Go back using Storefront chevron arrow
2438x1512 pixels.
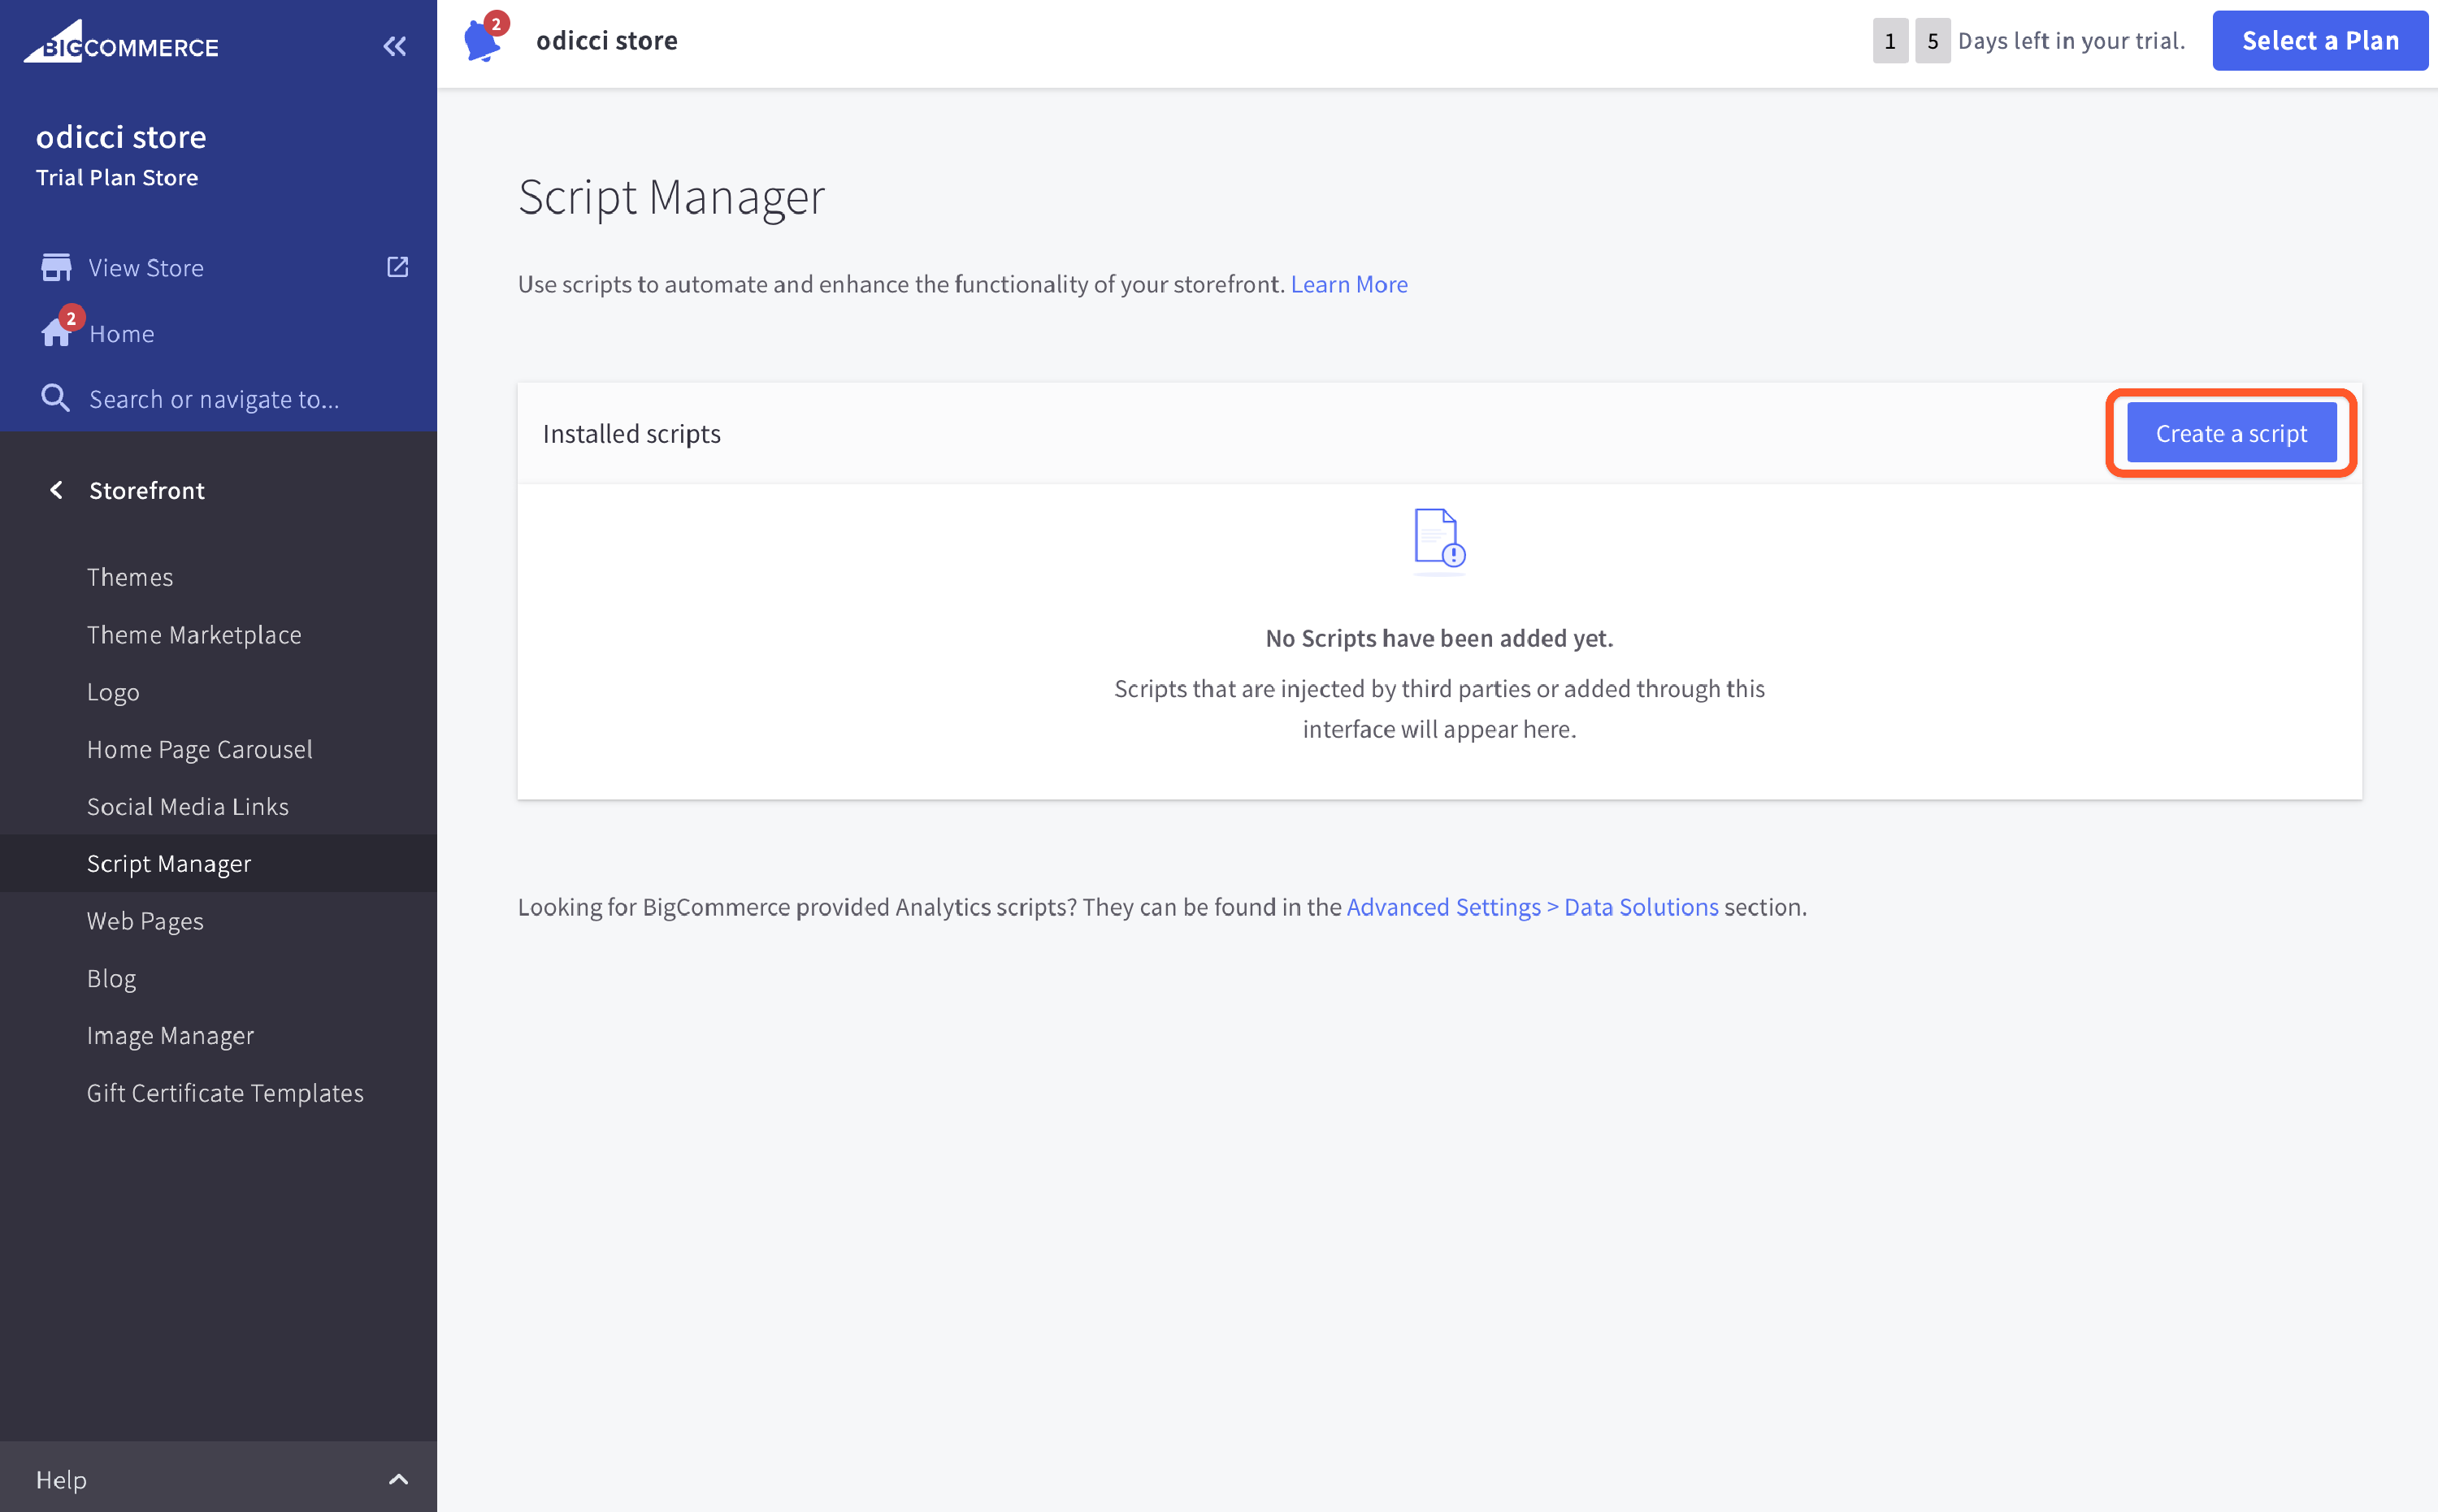pyautogui.click(x=56, y=490)
